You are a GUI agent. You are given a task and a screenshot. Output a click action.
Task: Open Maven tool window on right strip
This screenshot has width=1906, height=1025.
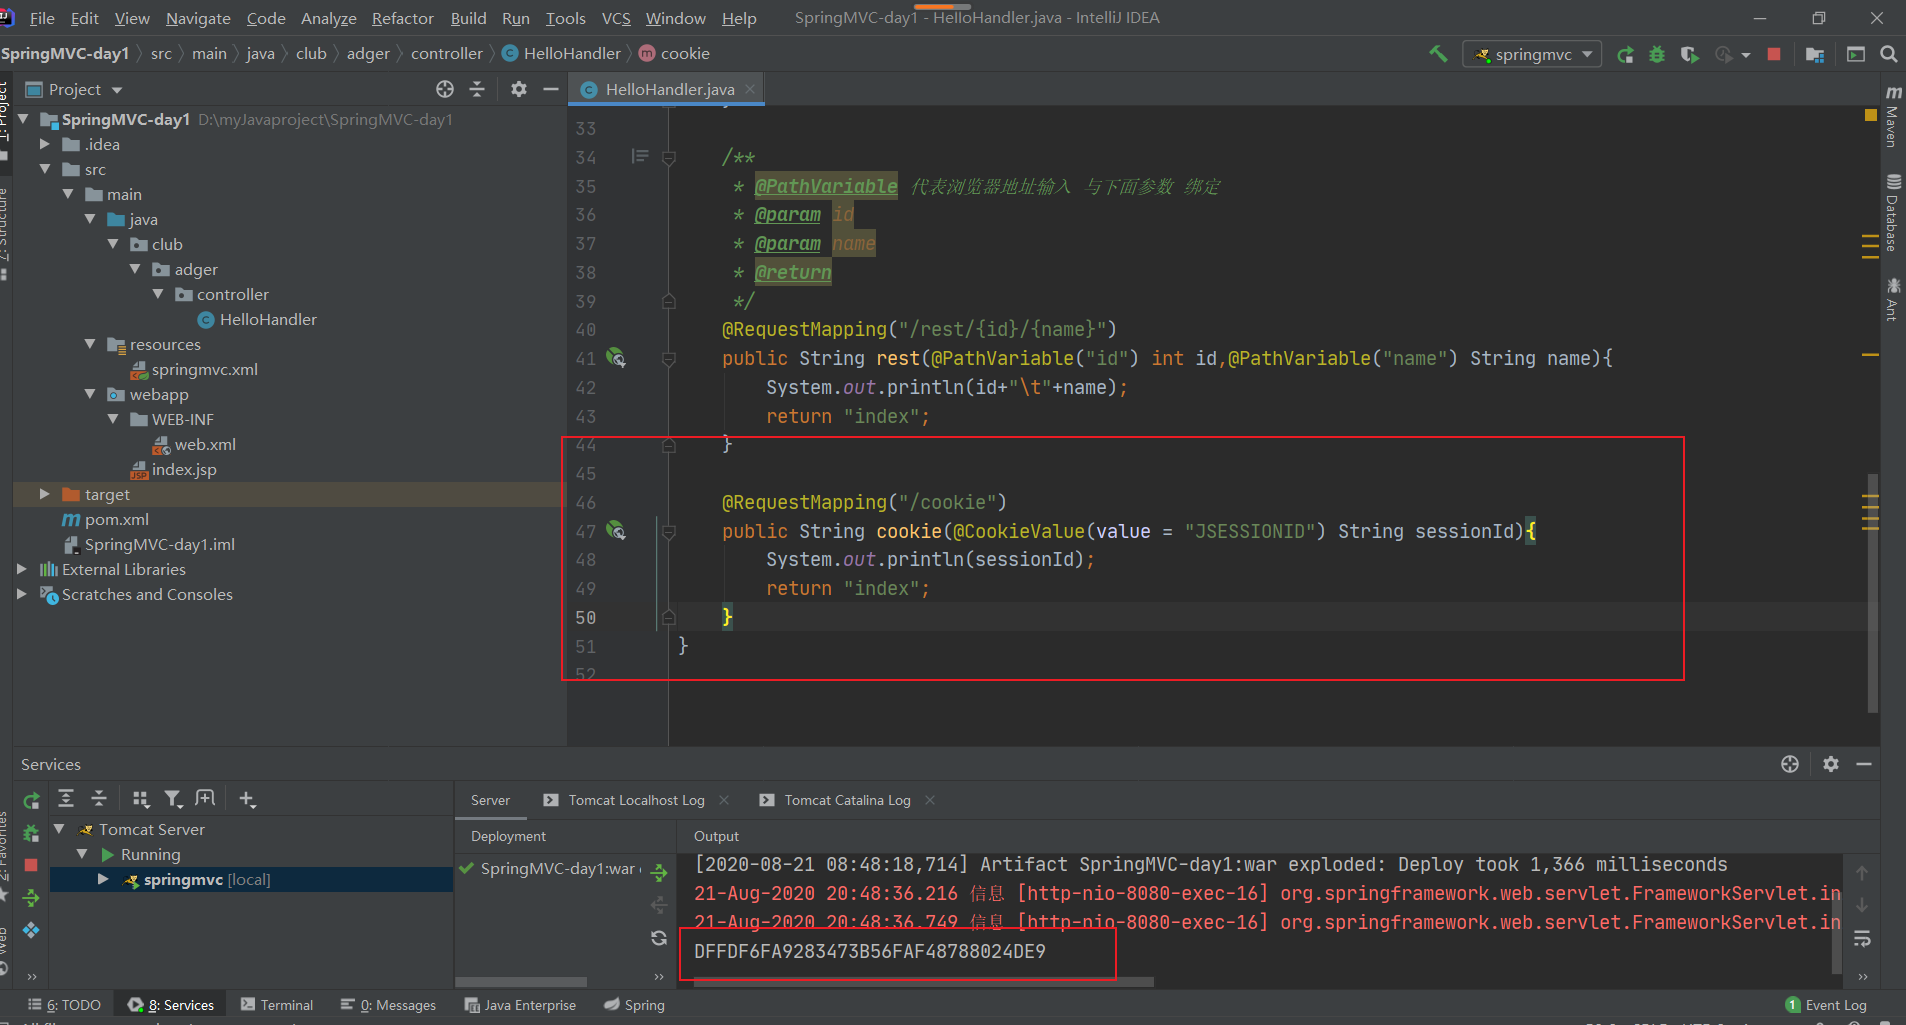[x=1892, y=117]
